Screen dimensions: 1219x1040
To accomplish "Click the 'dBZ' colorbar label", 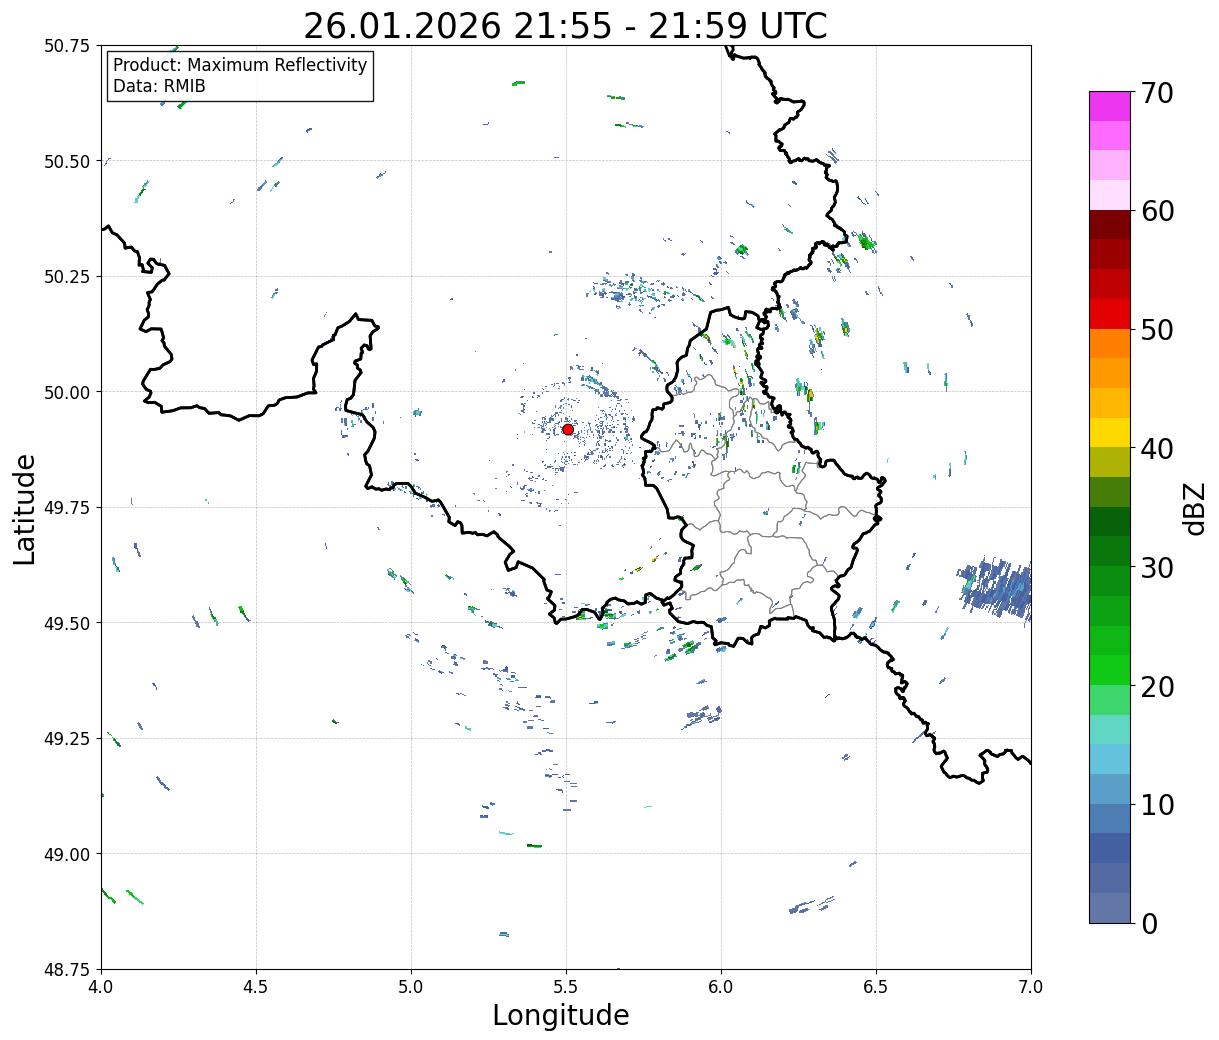I will [1194, 508].
